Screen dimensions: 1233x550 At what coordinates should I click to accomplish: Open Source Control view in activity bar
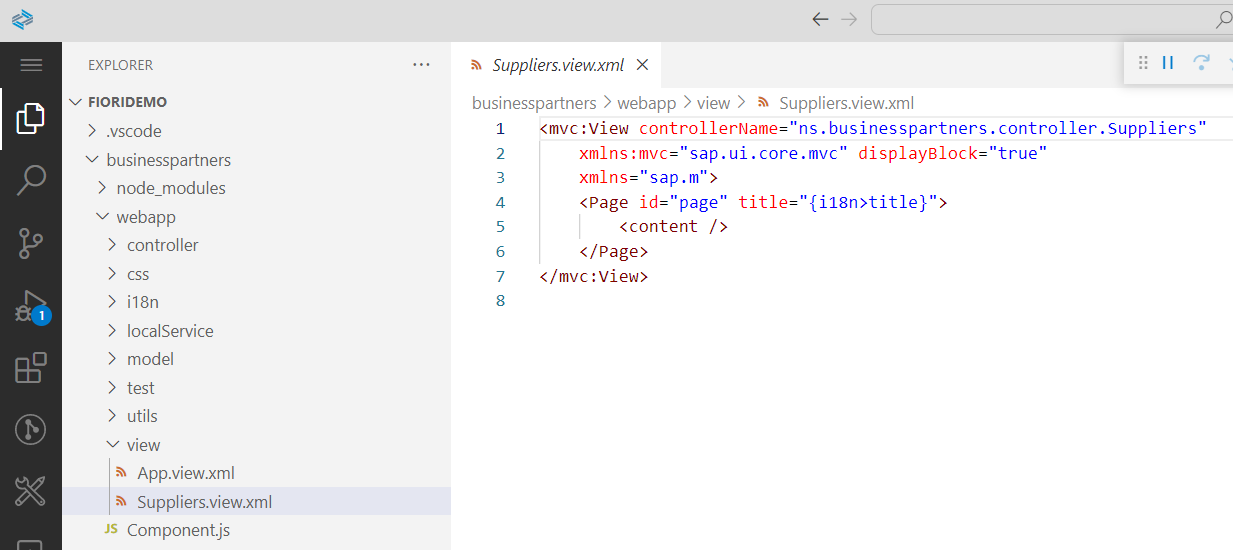[31, 243]
